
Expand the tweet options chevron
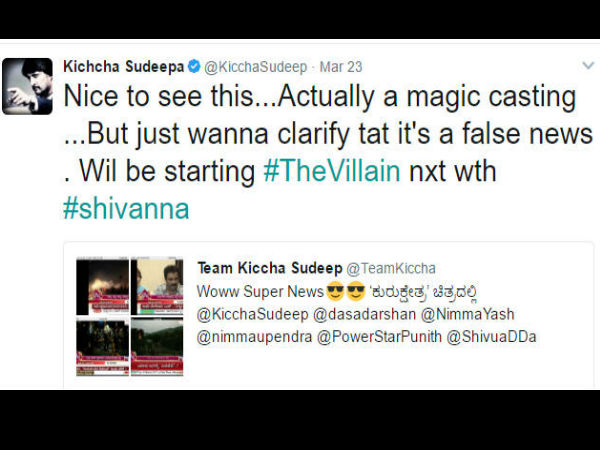pos(588,65)
